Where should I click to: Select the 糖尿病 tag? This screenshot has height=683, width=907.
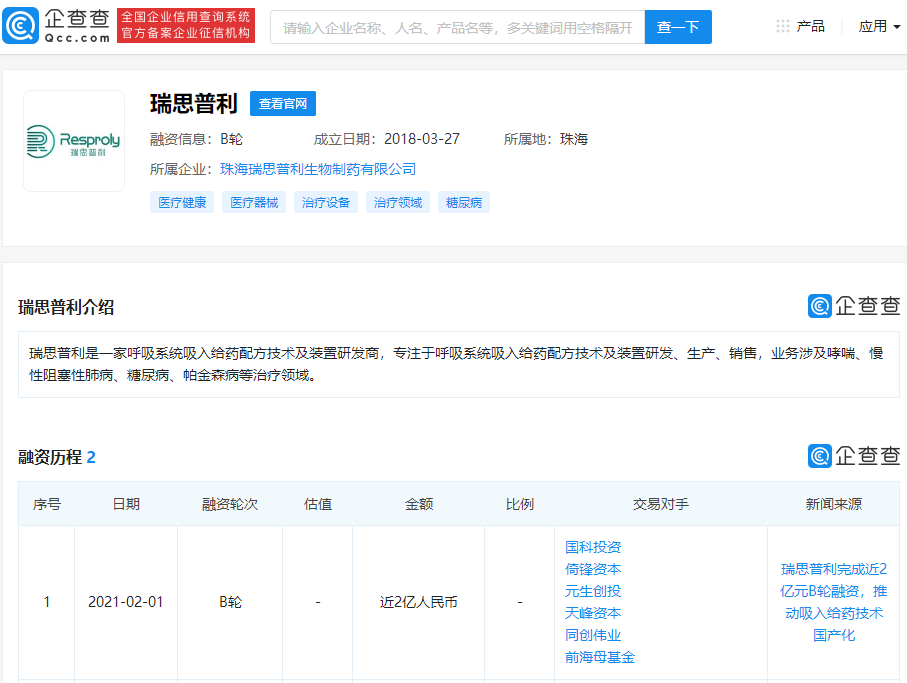point(464,202)
